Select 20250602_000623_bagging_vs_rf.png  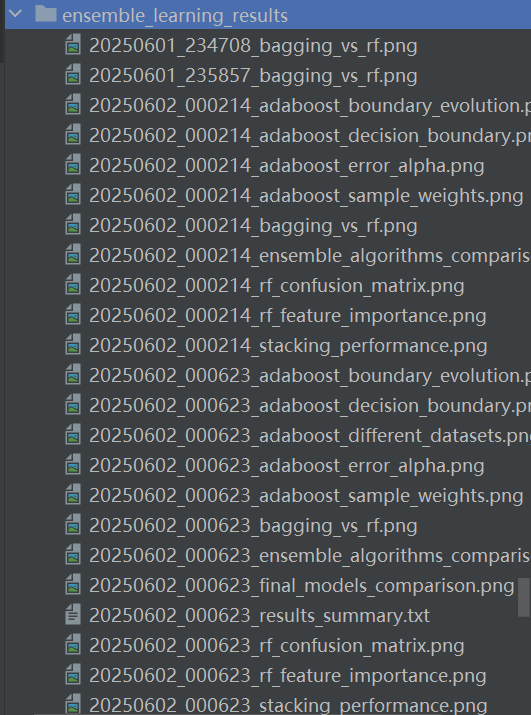[253, 526]
